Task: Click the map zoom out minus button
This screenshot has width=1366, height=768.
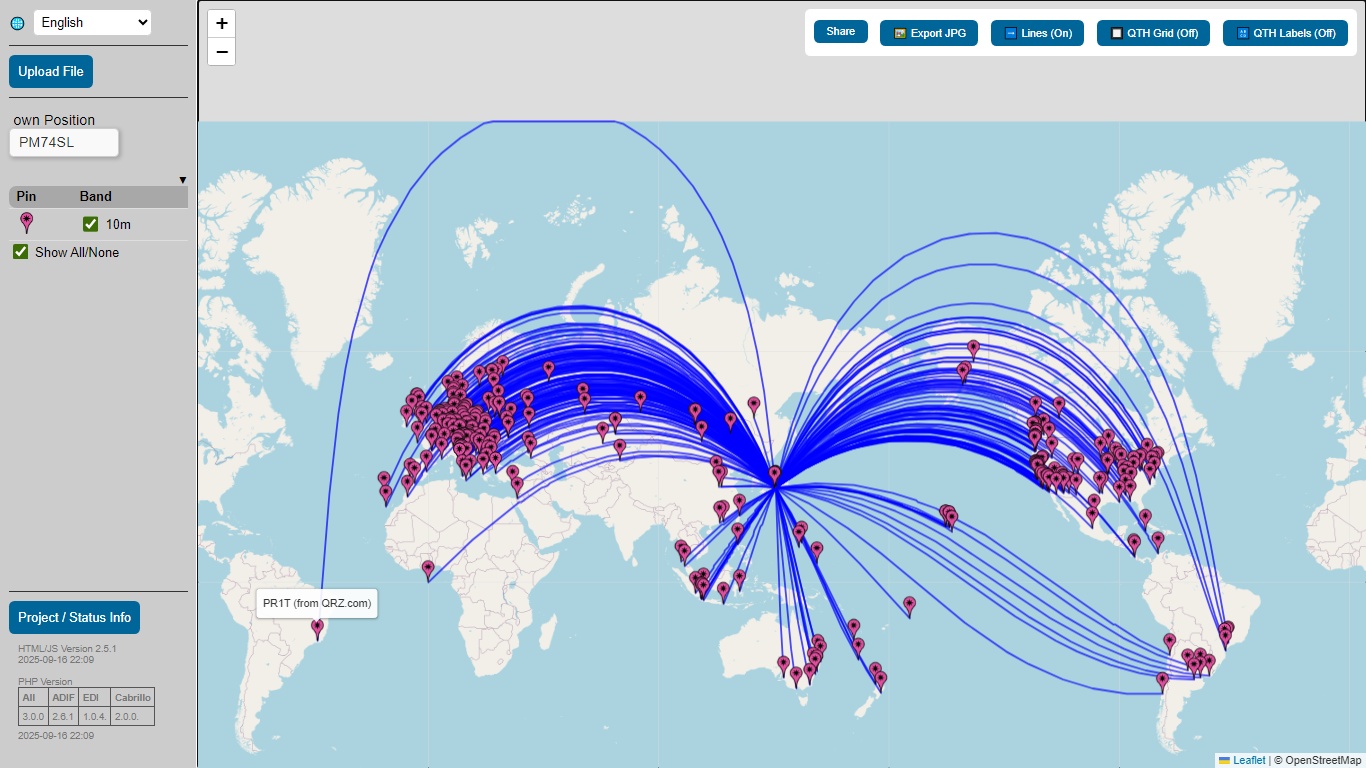Action: point(221,52)
